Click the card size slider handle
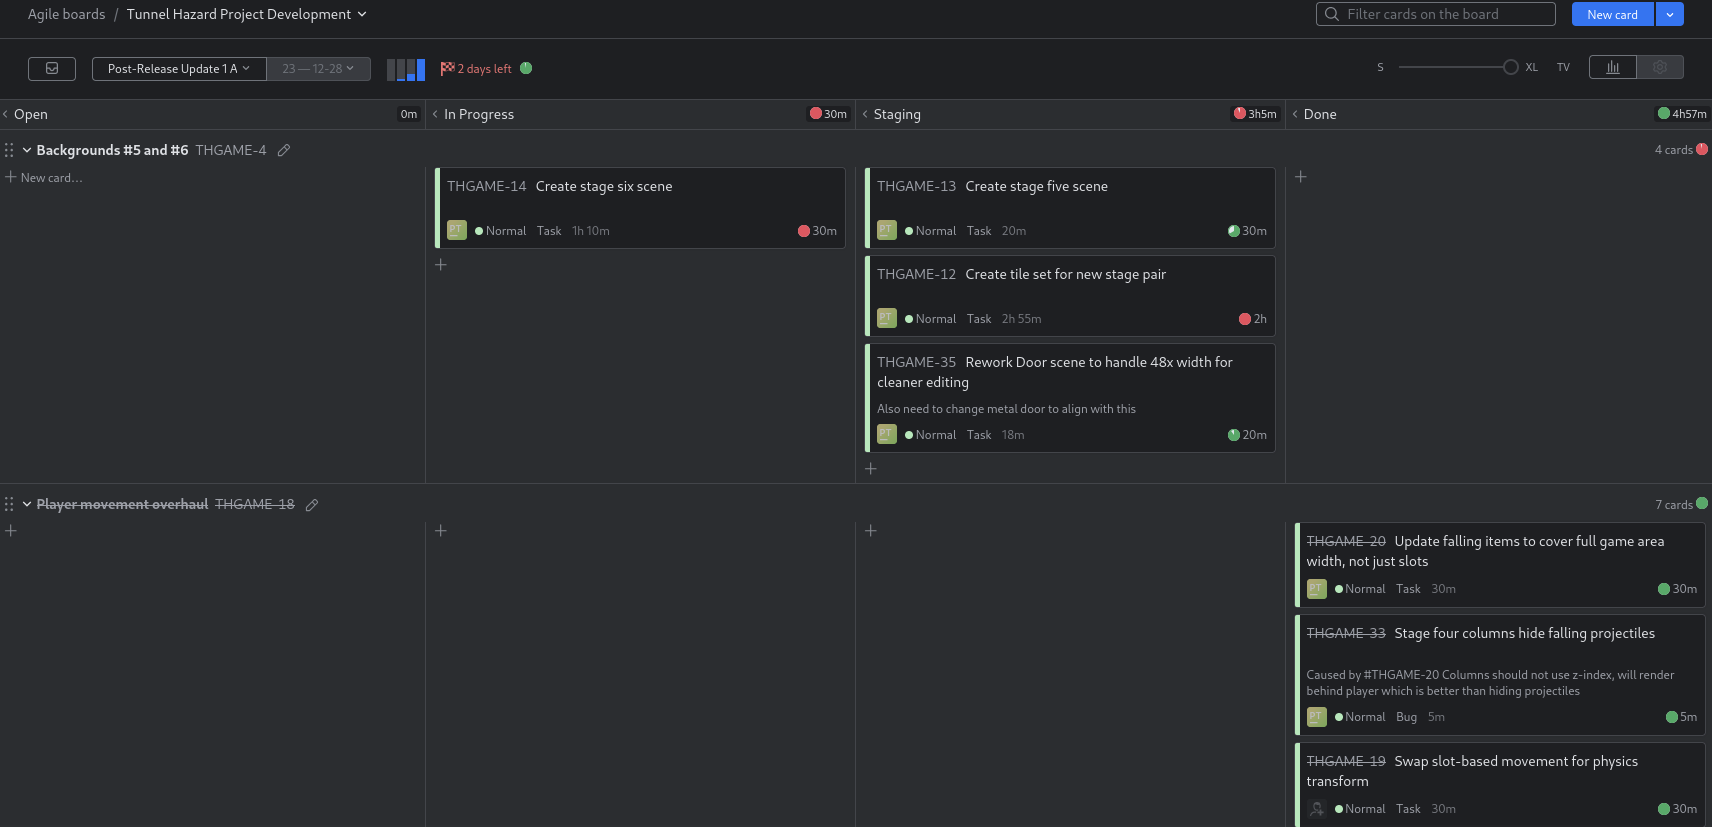Image resolution: width=1712 pixels, height=827 pixels. tap(1510, 67)
